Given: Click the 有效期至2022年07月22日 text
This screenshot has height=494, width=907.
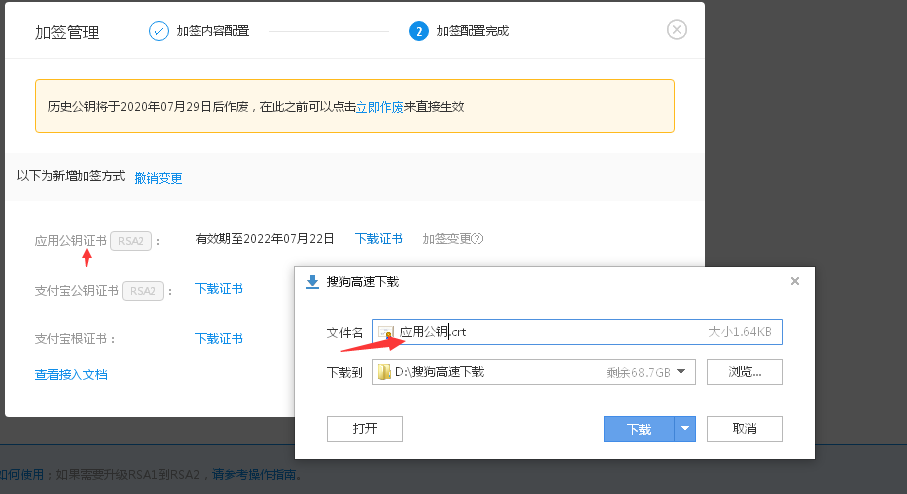Looking at the screenshot, I should click(265, 239).
